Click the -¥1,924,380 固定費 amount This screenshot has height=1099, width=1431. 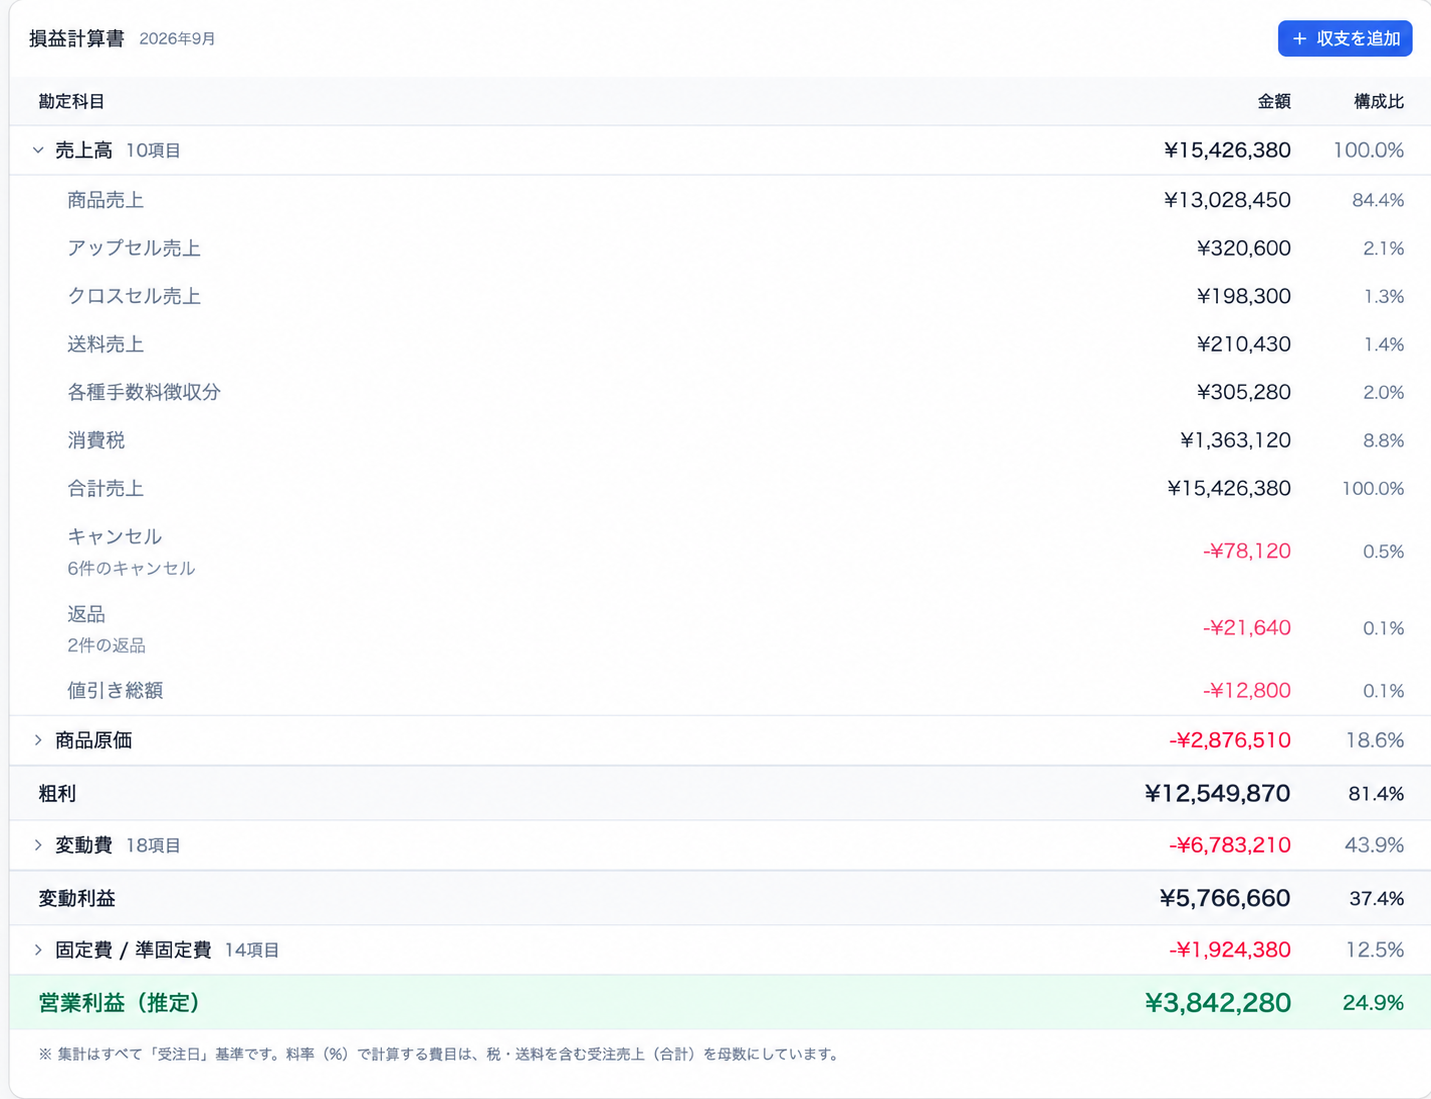(1230, 949)
